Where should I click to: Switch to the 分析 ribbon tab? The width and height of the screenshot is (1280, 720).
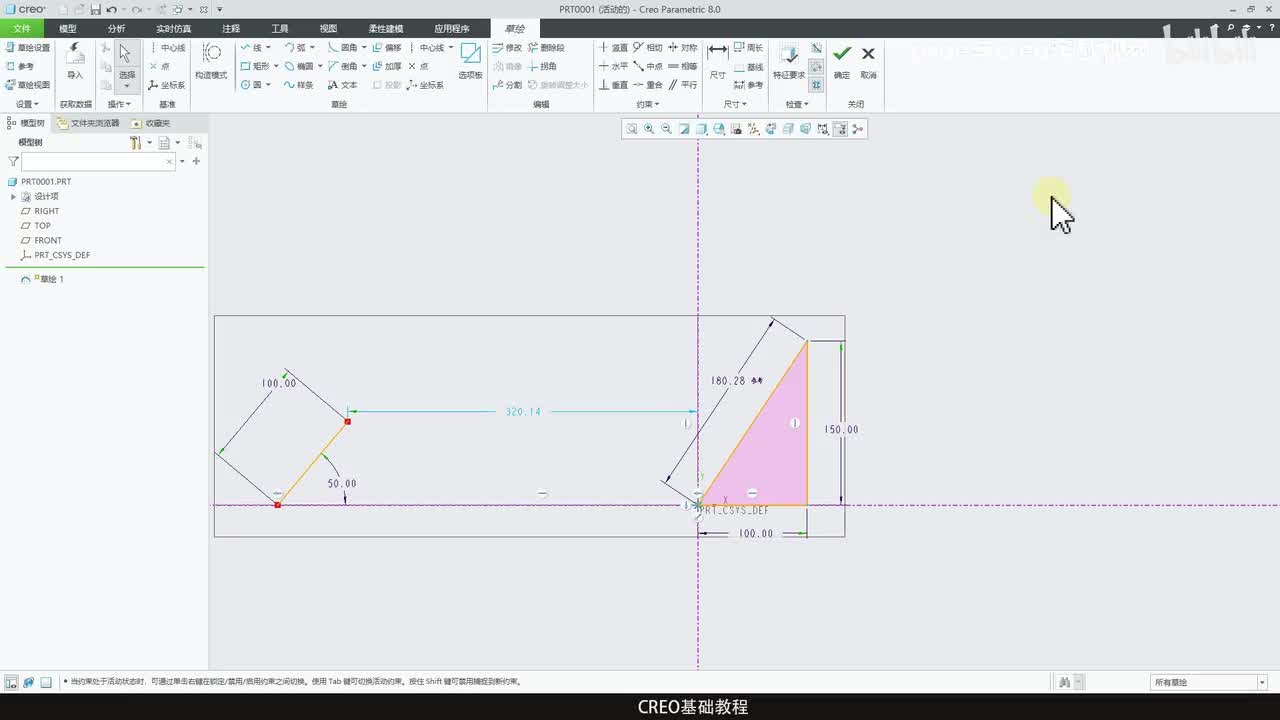tap(116, 29)
